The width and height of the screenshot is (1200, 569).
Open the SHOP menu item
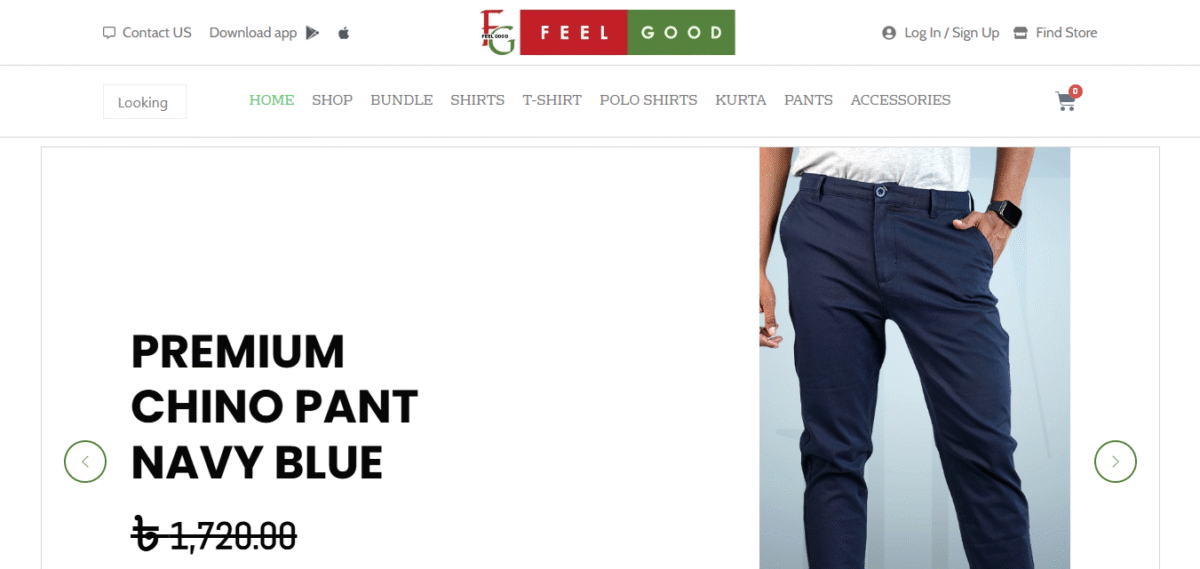[x=332, y=100]
